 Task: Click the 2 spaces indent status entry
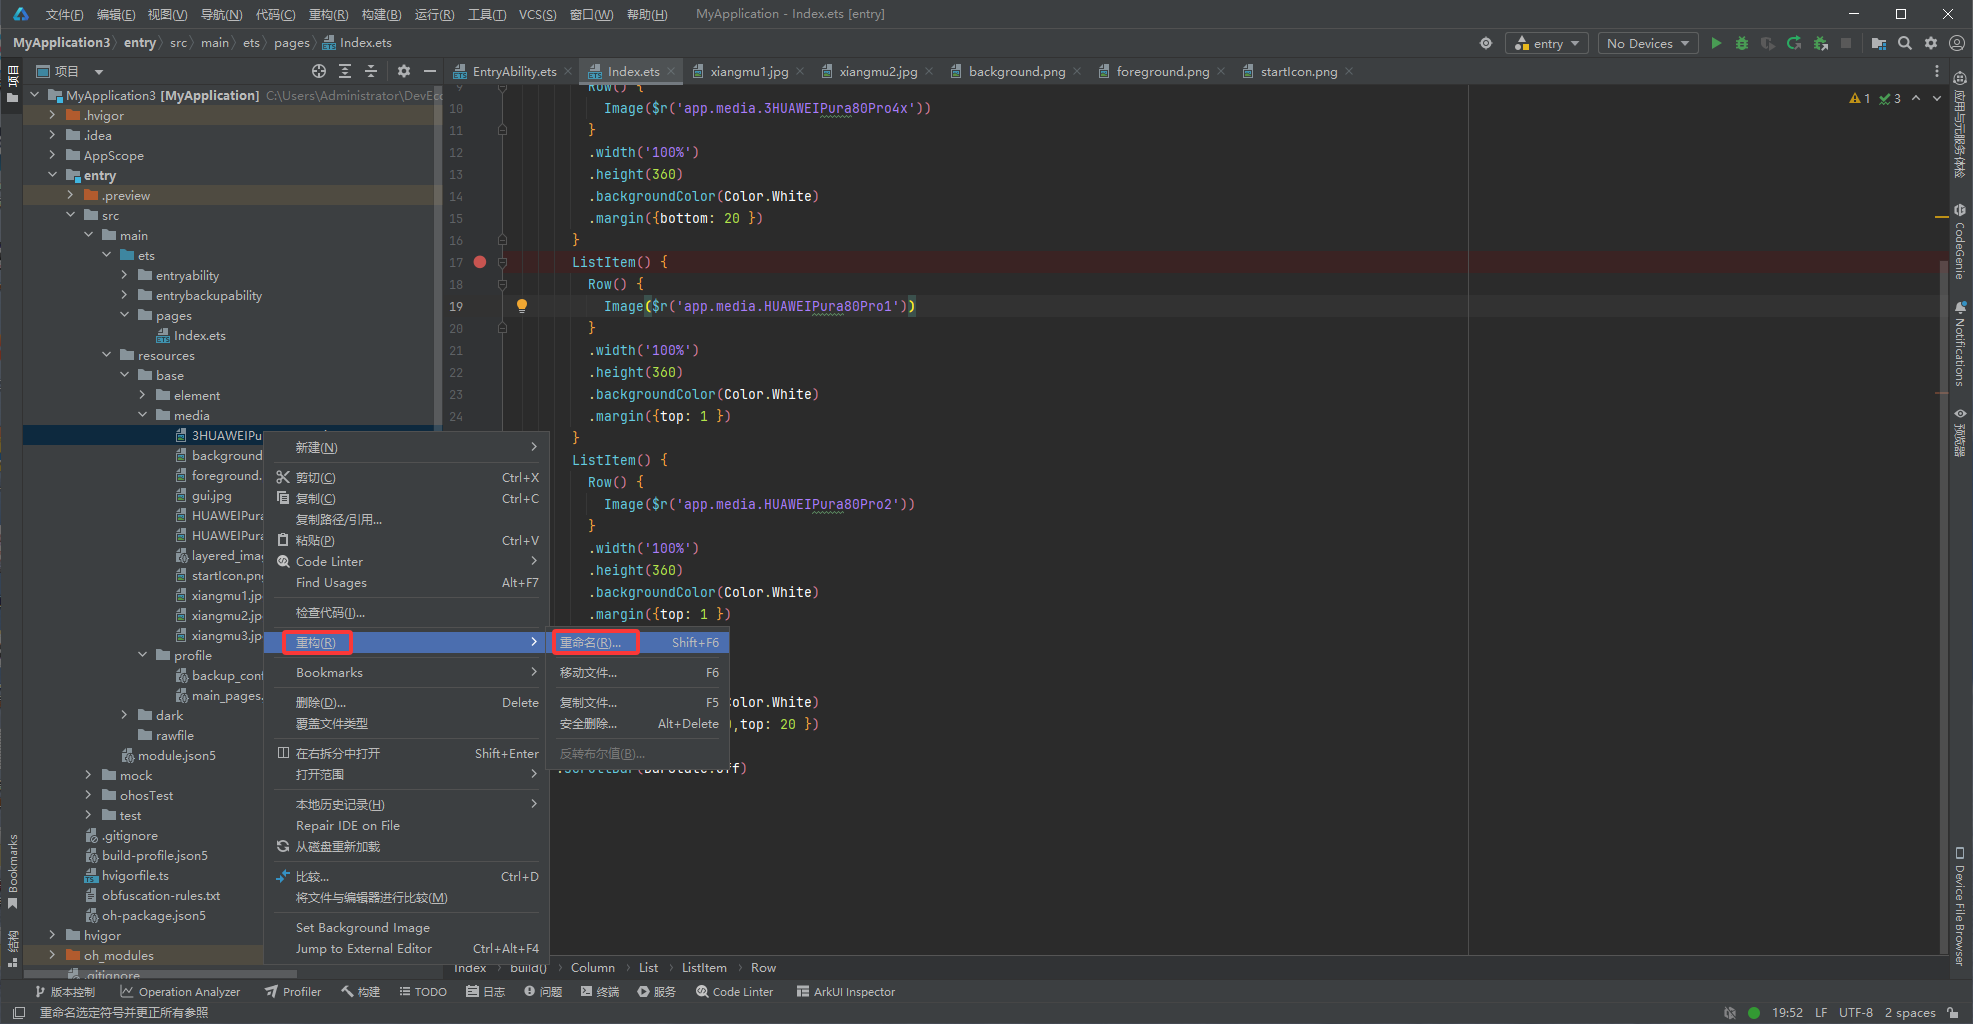[x=1910, y=1012]
